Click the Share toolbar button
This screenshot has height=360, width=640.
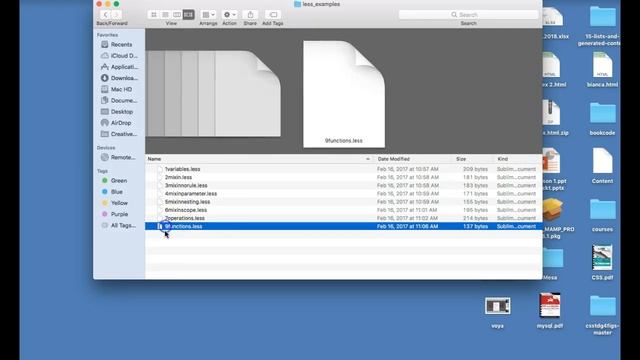coord(250,15)
